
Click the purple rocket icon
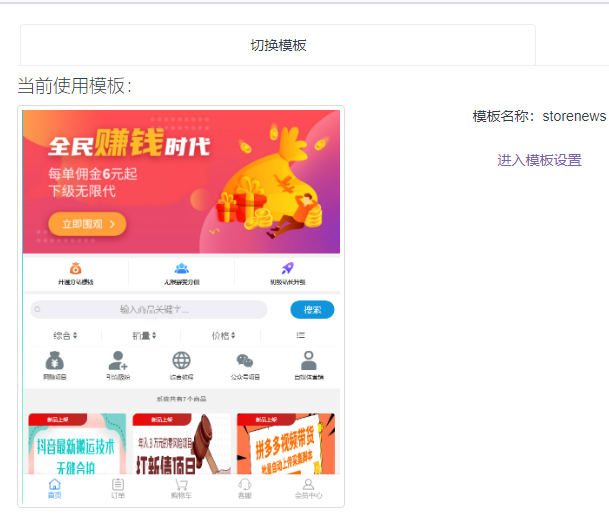point(287,269)
